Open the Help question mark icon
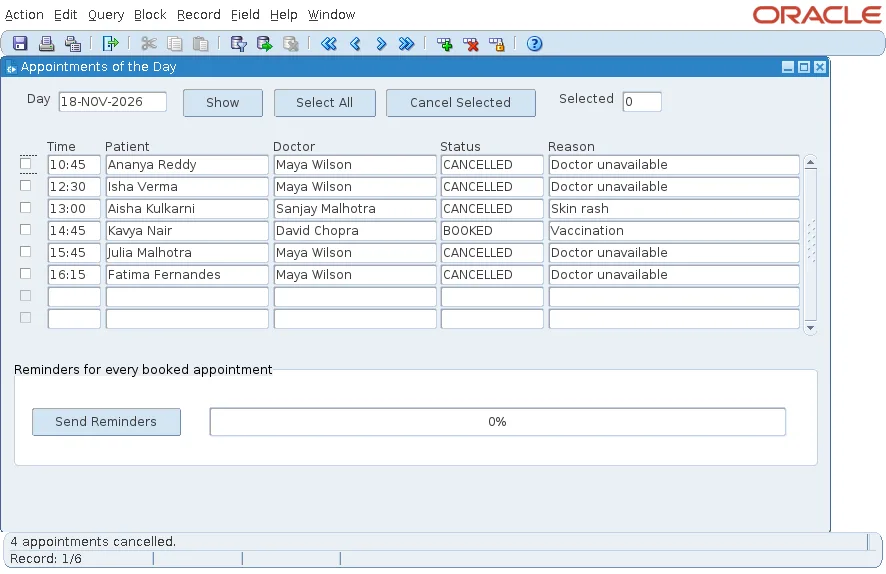 [x=535, y=44]
